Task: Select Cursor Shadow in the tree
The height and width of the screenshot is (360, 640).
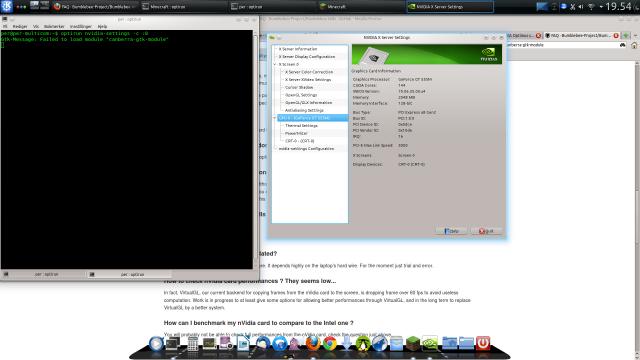Action: (299, 87)
